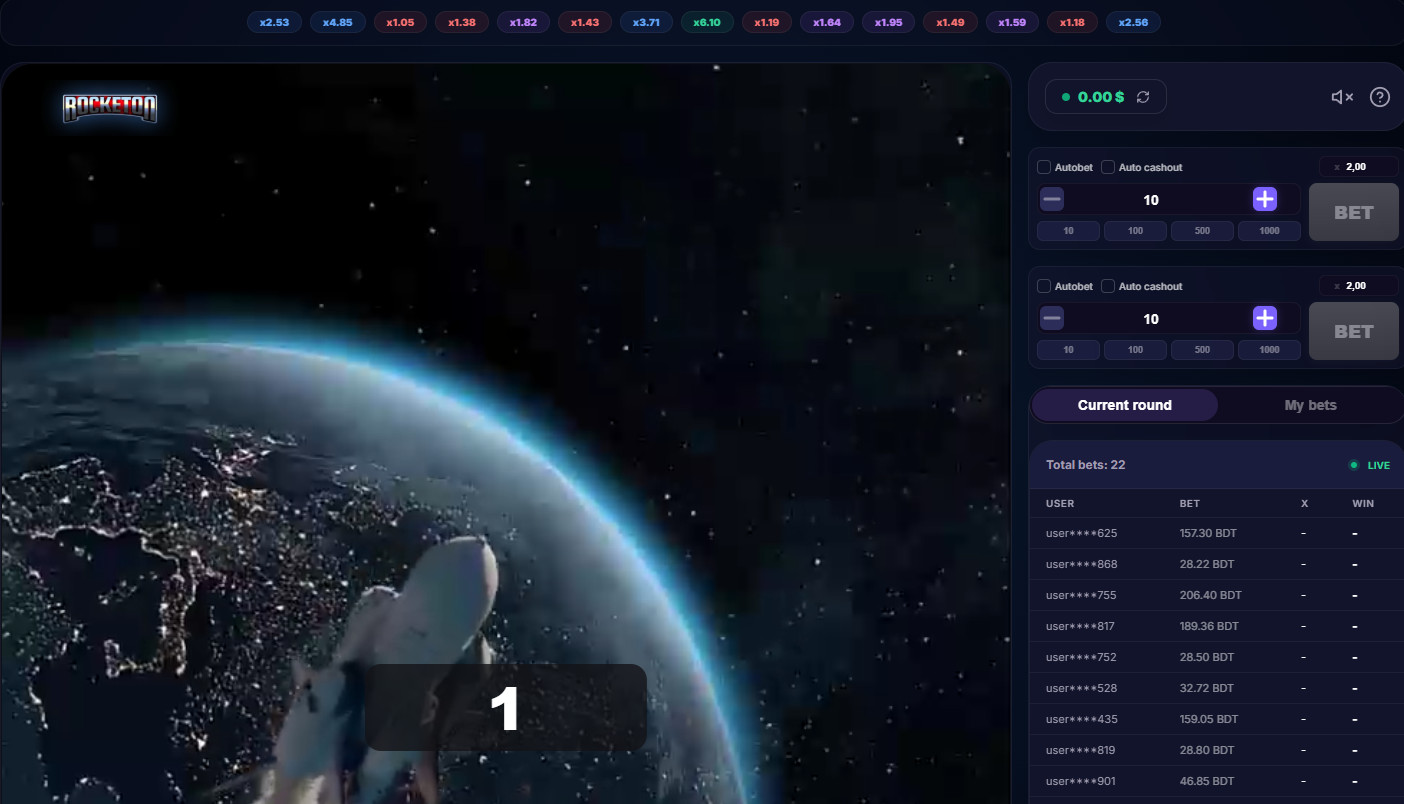
Task: Click the 46.85 BDT bet value
Action: tap(1207, 781)
